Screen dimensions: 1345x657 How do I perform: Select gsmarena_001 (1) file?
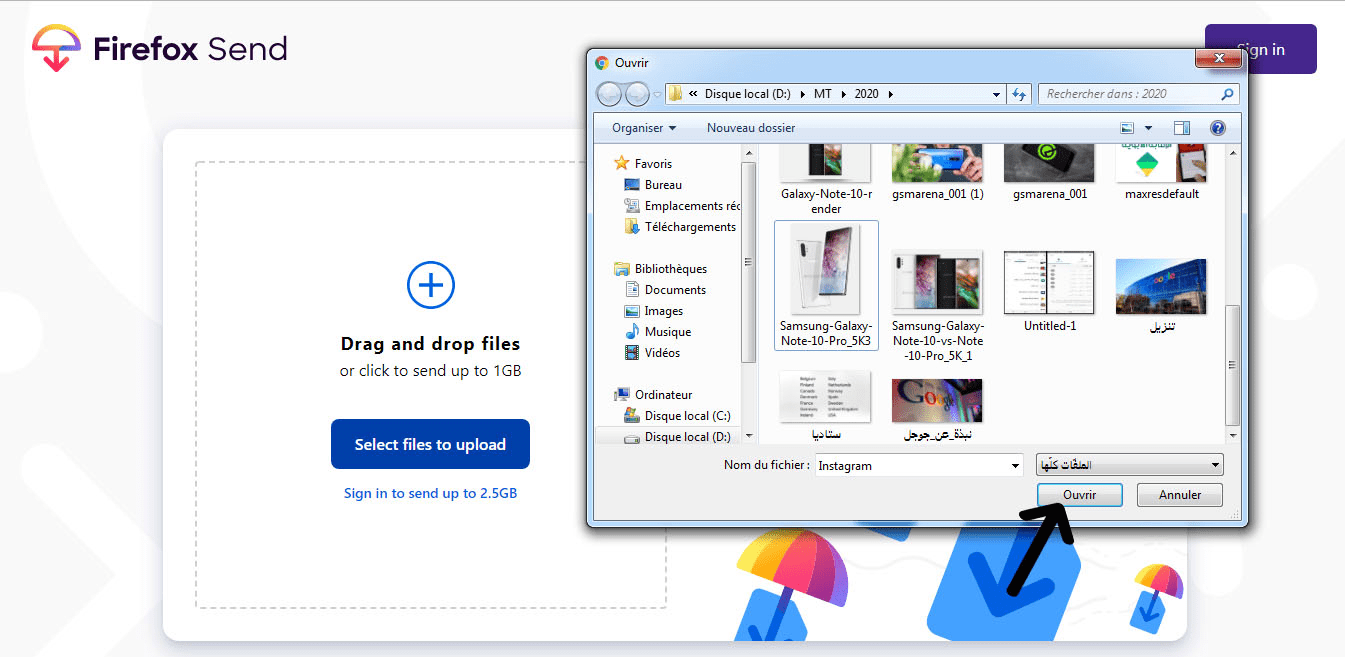click(x=938, y=172)
